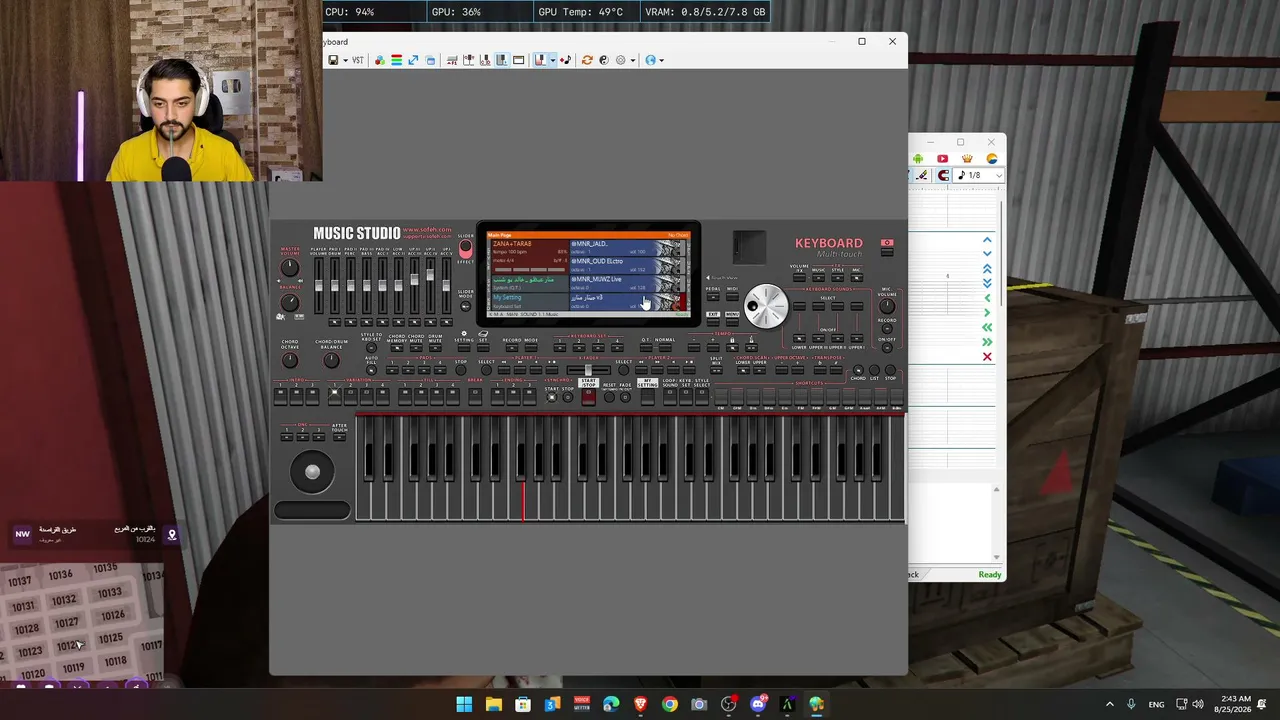Click the red X icon in right panel
This screenshot has height=720, width=1280.
click(987, 357)
